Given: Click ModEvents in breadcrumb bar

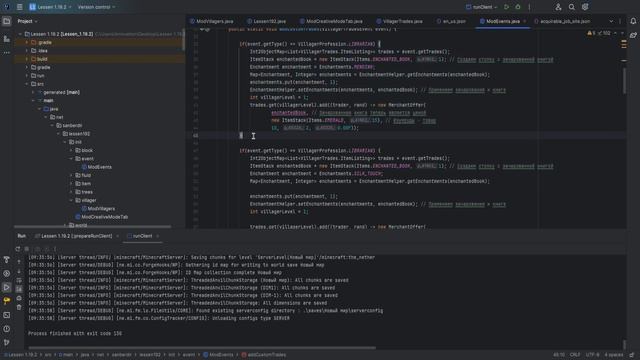Looking at the screenshot, I should pos(218,355).
